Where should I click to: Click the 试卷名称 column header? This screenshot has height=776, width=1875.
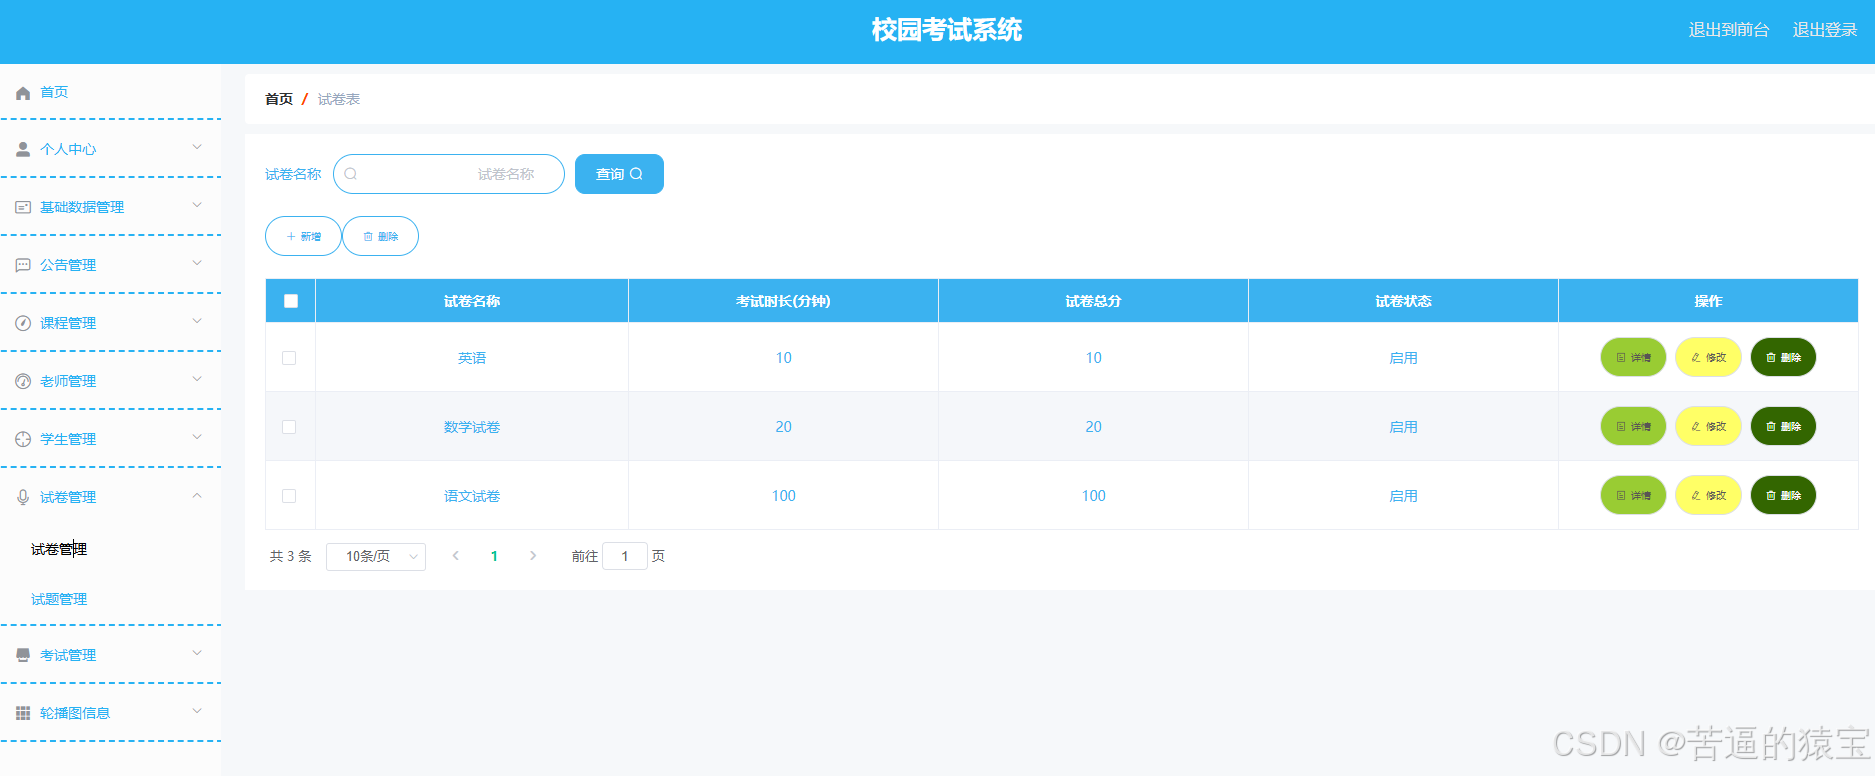(x=472, y=301)
